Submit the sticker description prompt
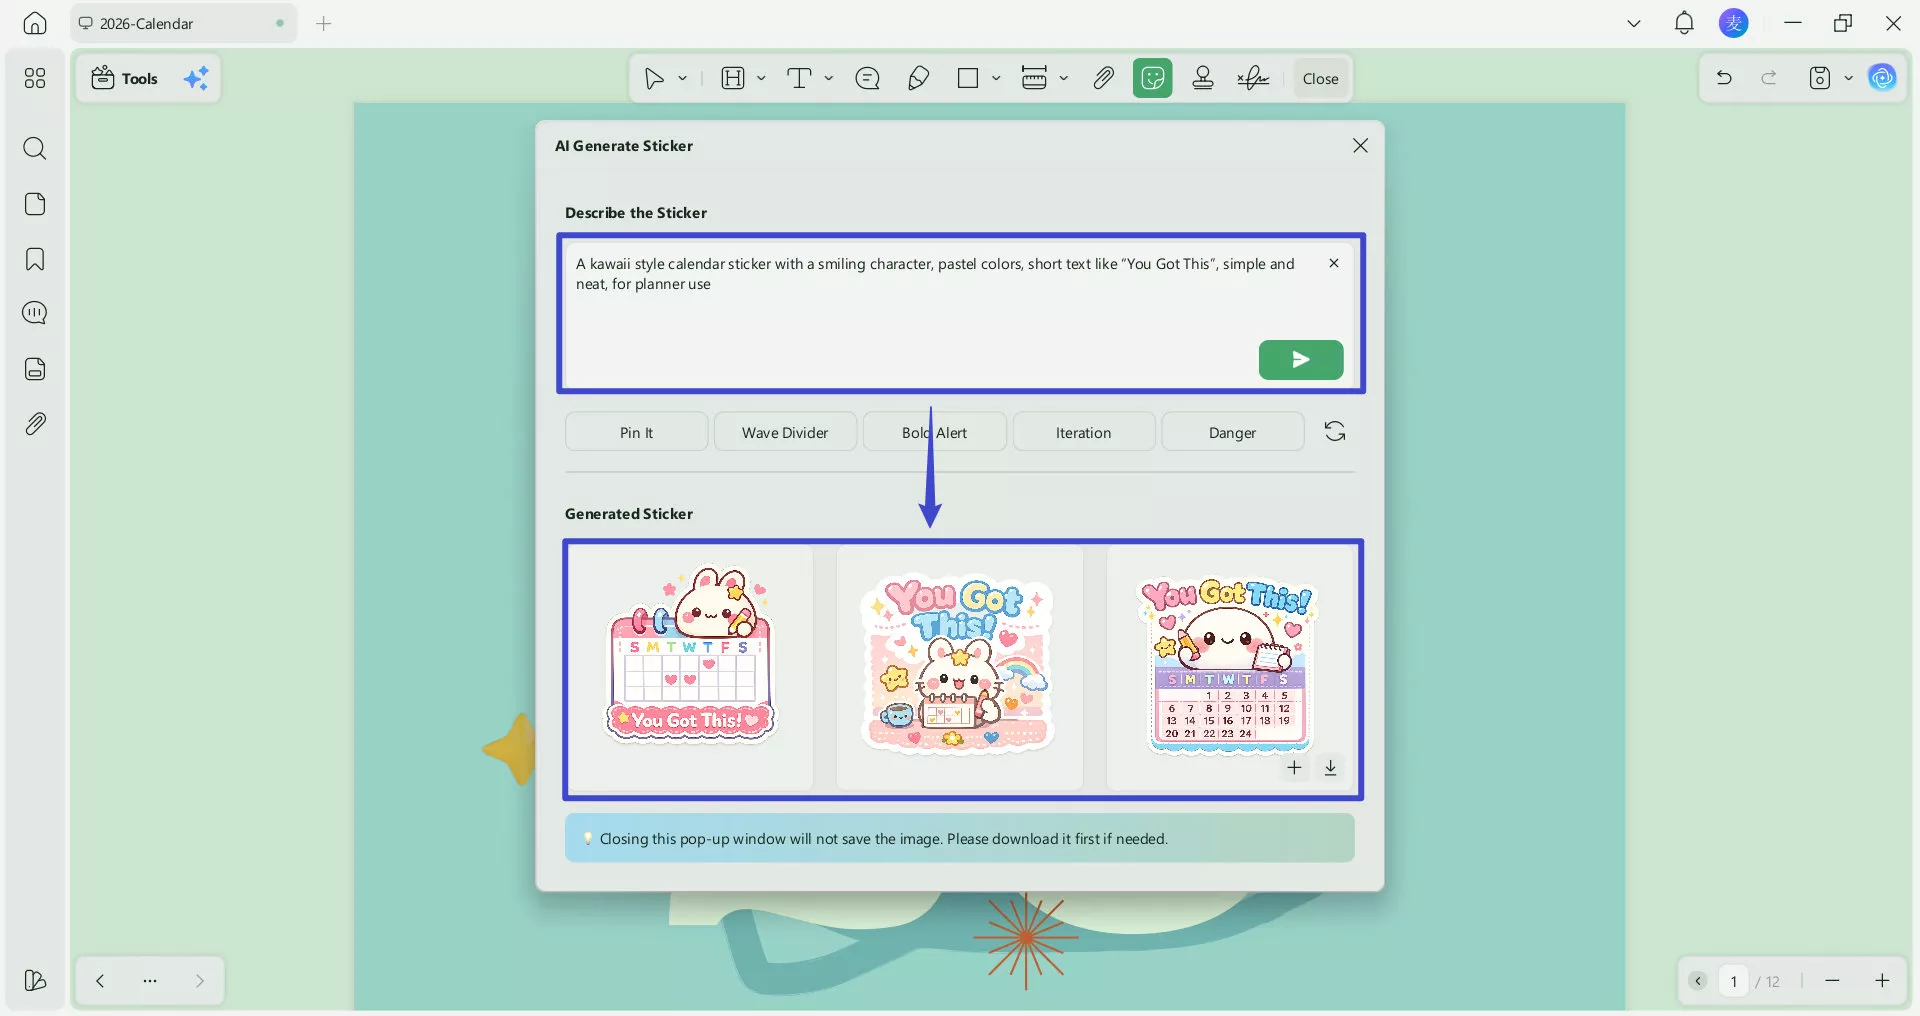 (x=1301, y=360)
